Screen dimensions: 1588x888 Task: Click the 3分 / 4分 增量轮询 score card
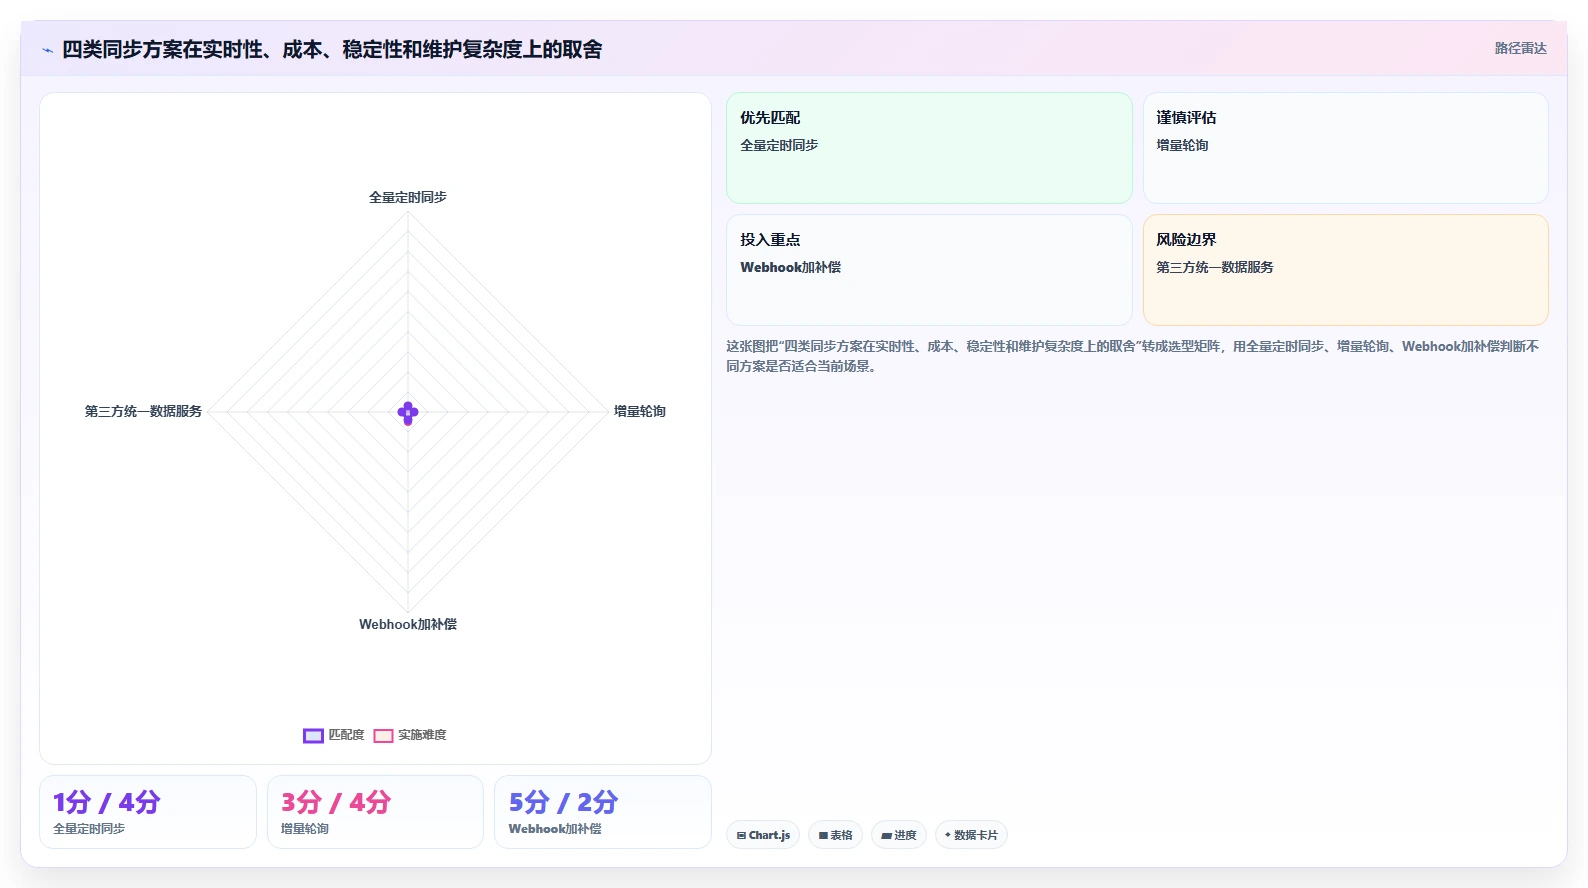[x=375, y=812]
